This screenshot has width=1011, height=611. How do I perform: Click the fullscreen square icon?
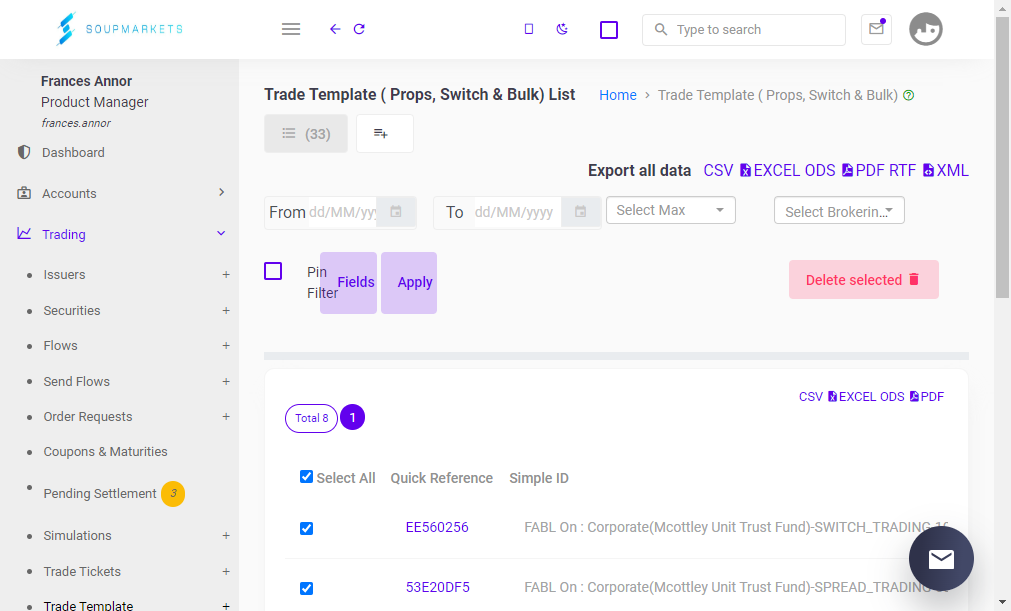pos(609,30)
